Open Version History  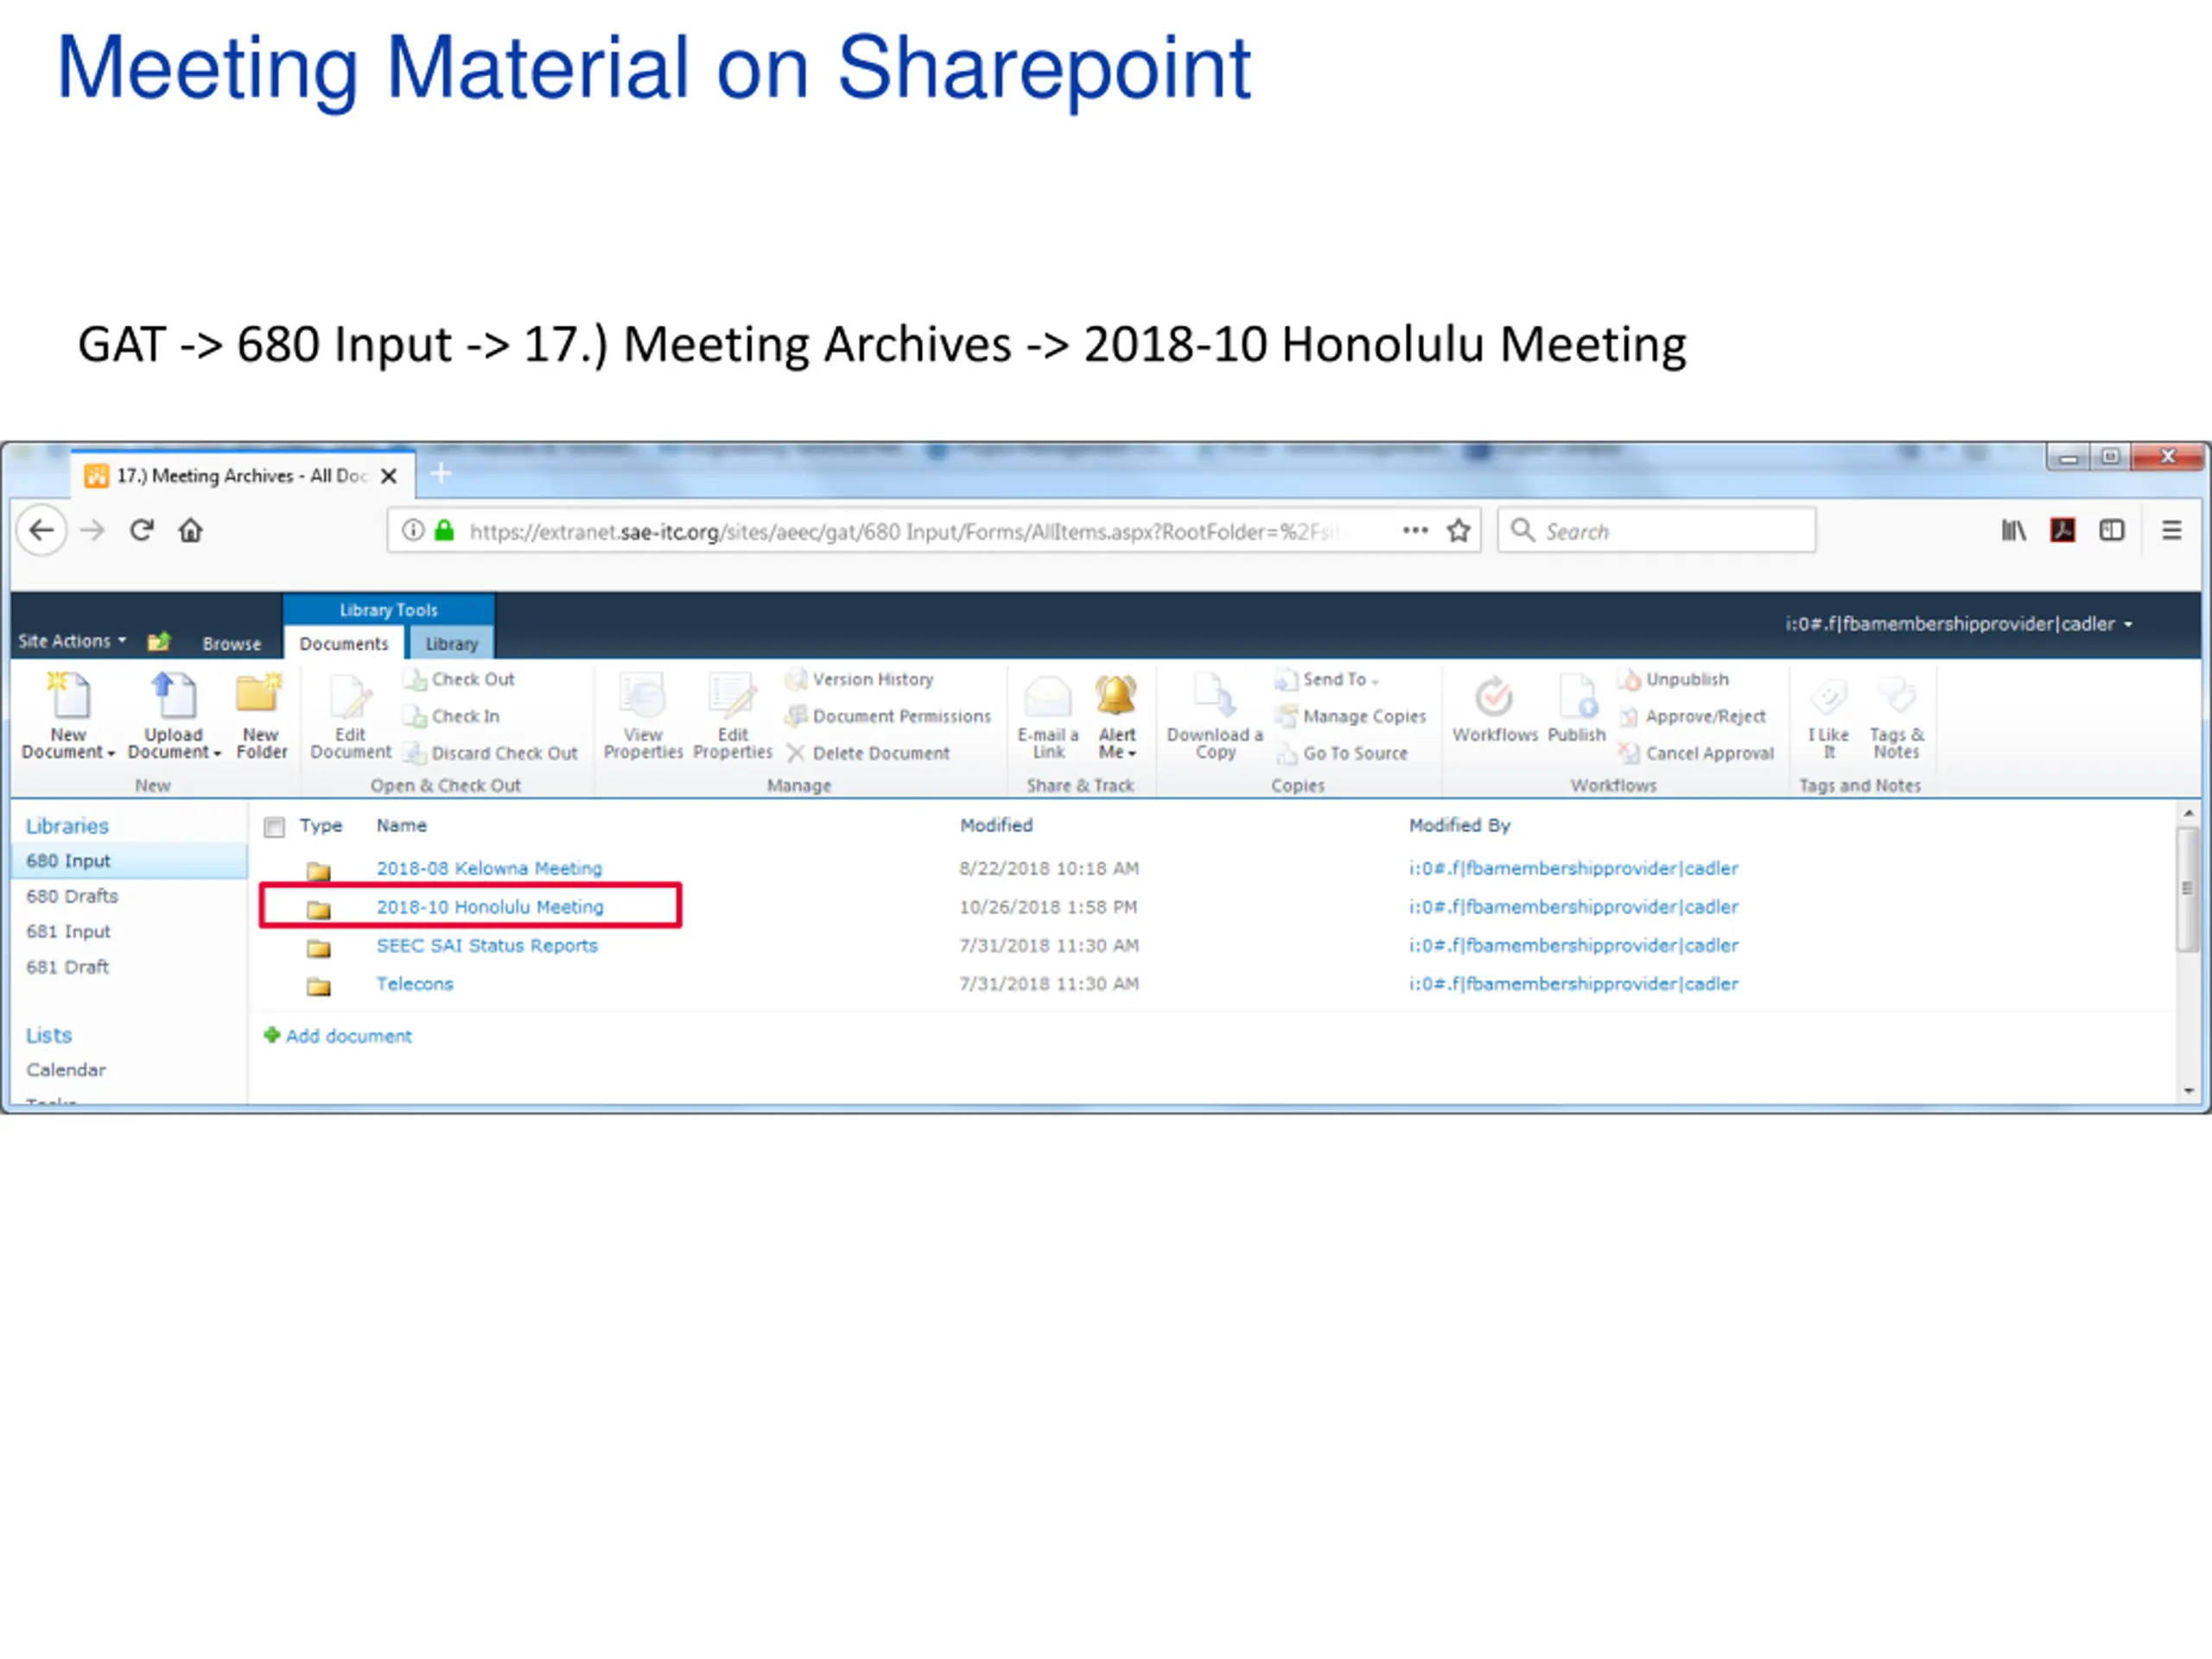(x=859, y=680)
